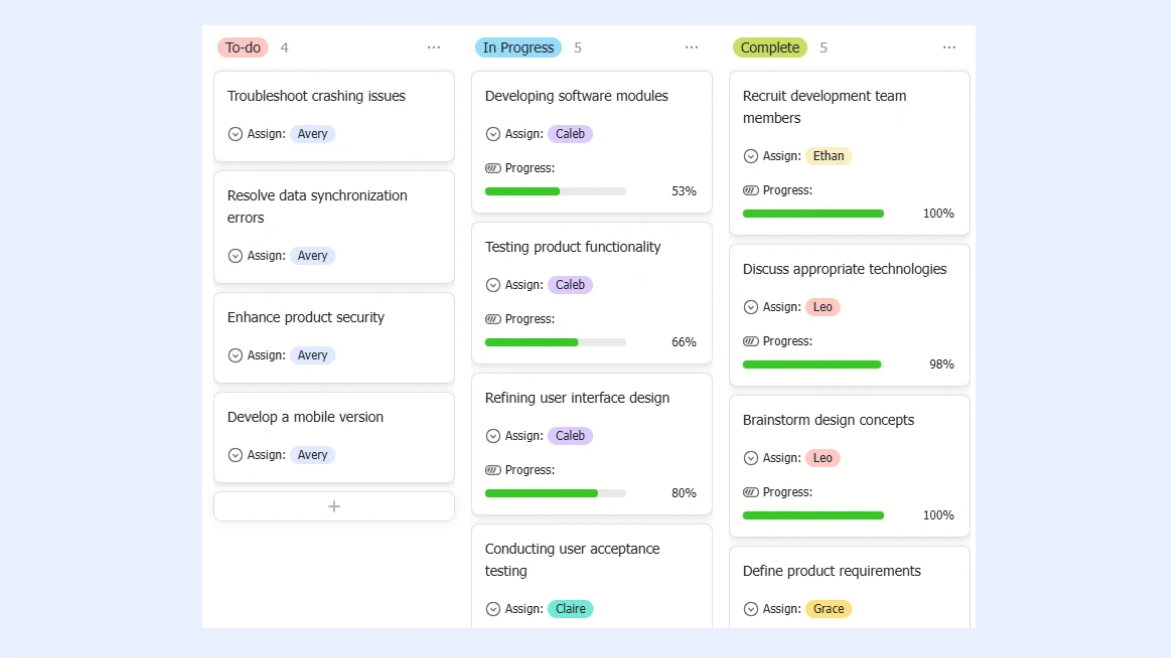Open Discuss appropriate technologies card title
The width and height of the screenshot is (1171, 658).
coord(845,270)
